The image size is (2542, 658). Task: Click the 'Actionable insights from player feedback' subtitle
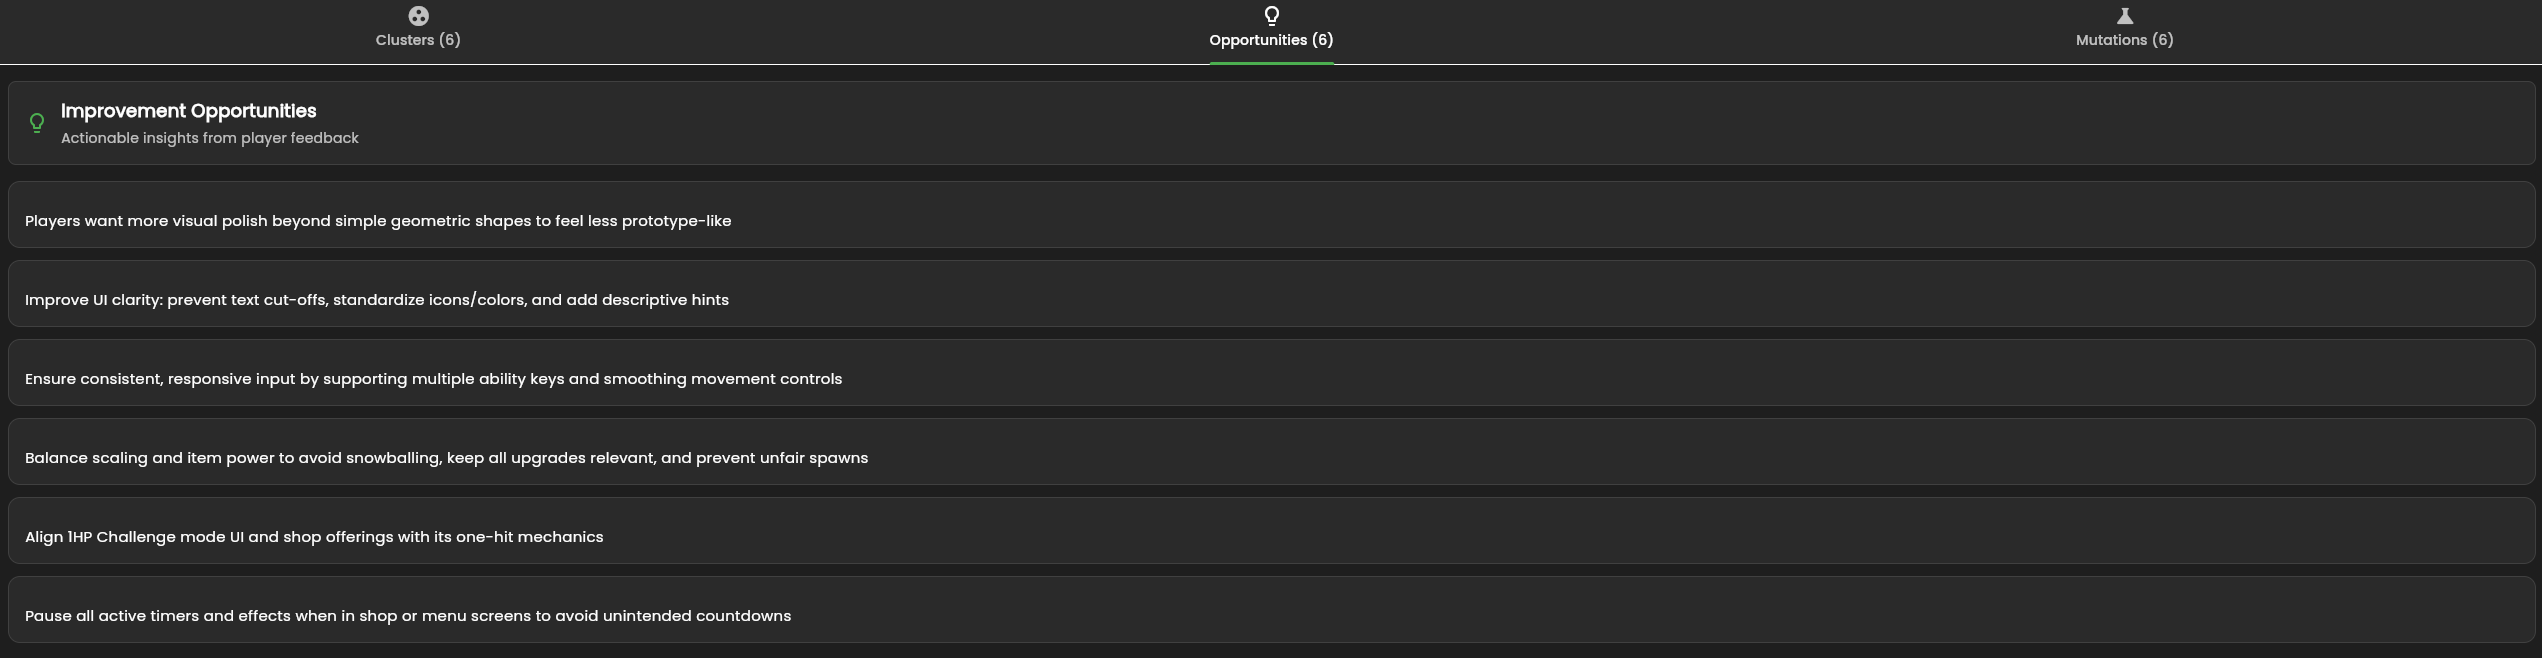pyautogui.click(x=209, y=138)
